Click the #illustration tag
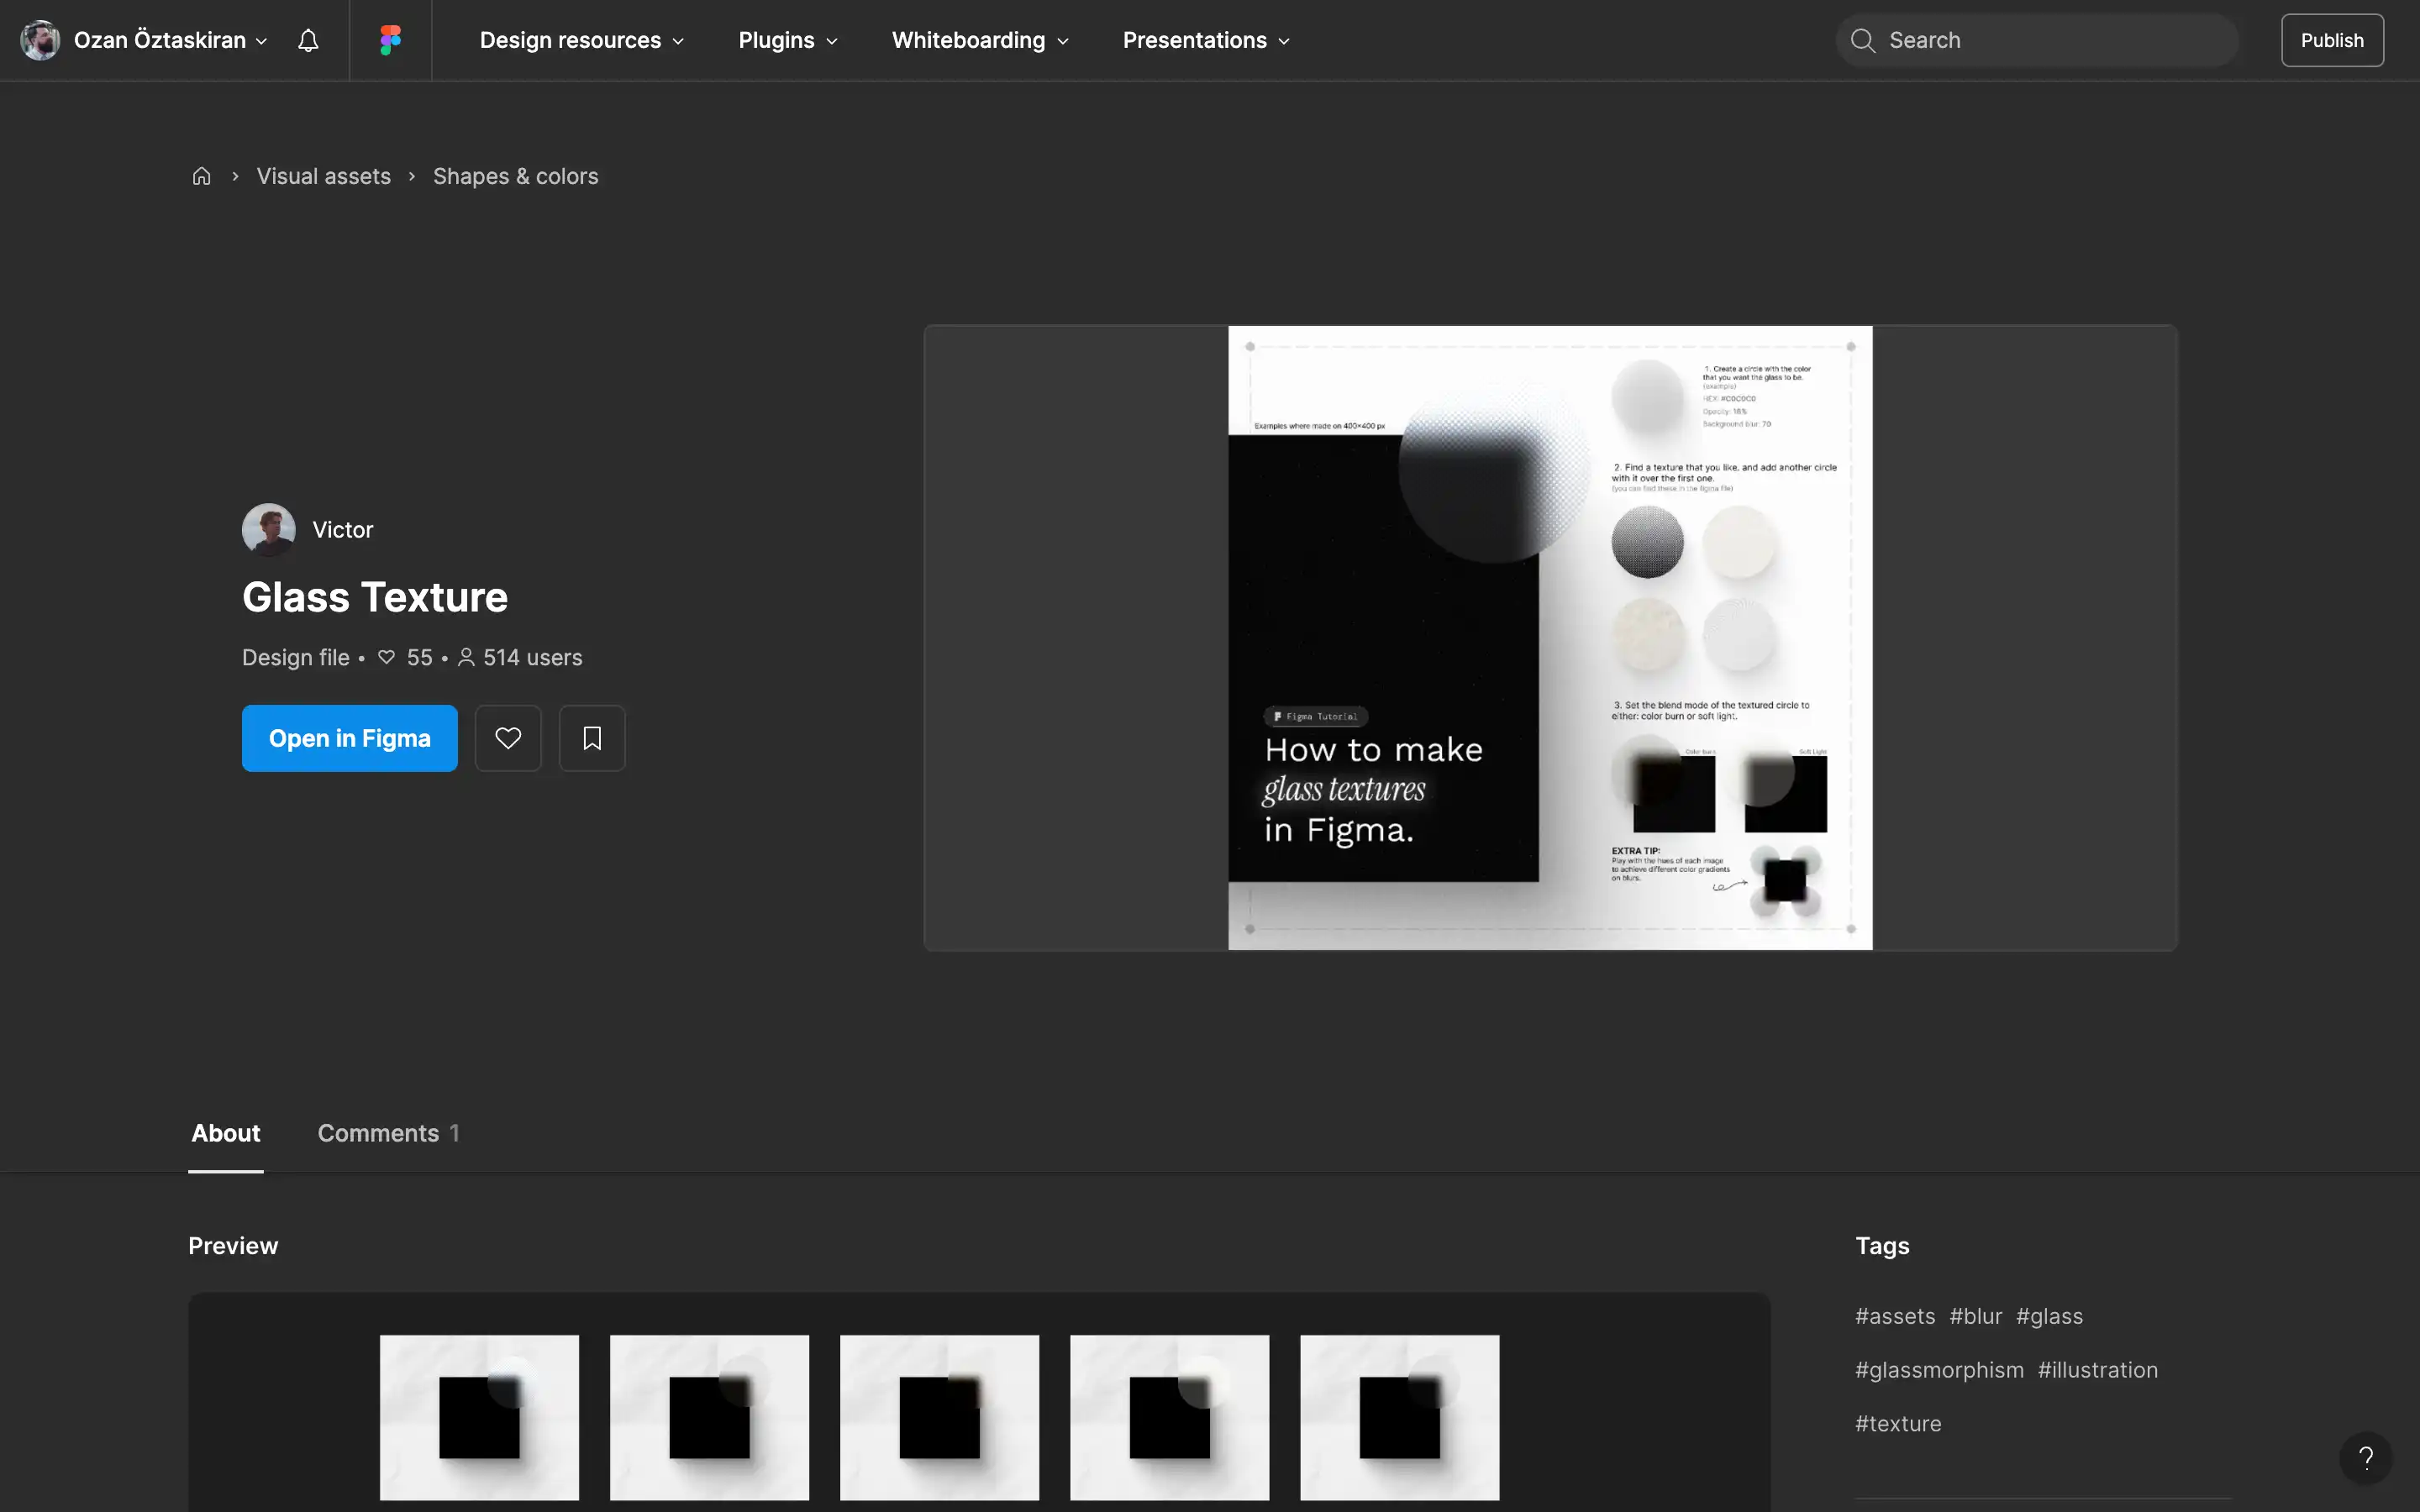The width and height of the screenshot is (2420, 1512). (x=2098, y=1370)
